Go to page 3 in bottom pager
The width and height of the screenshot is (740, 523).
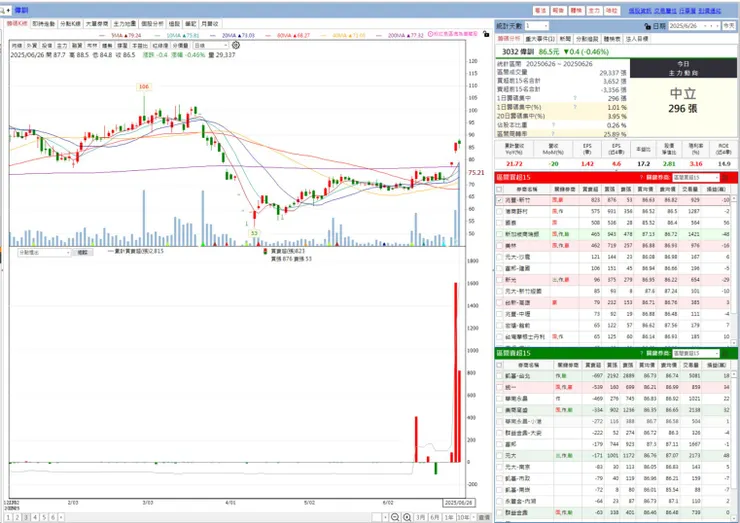coord(26,517)
